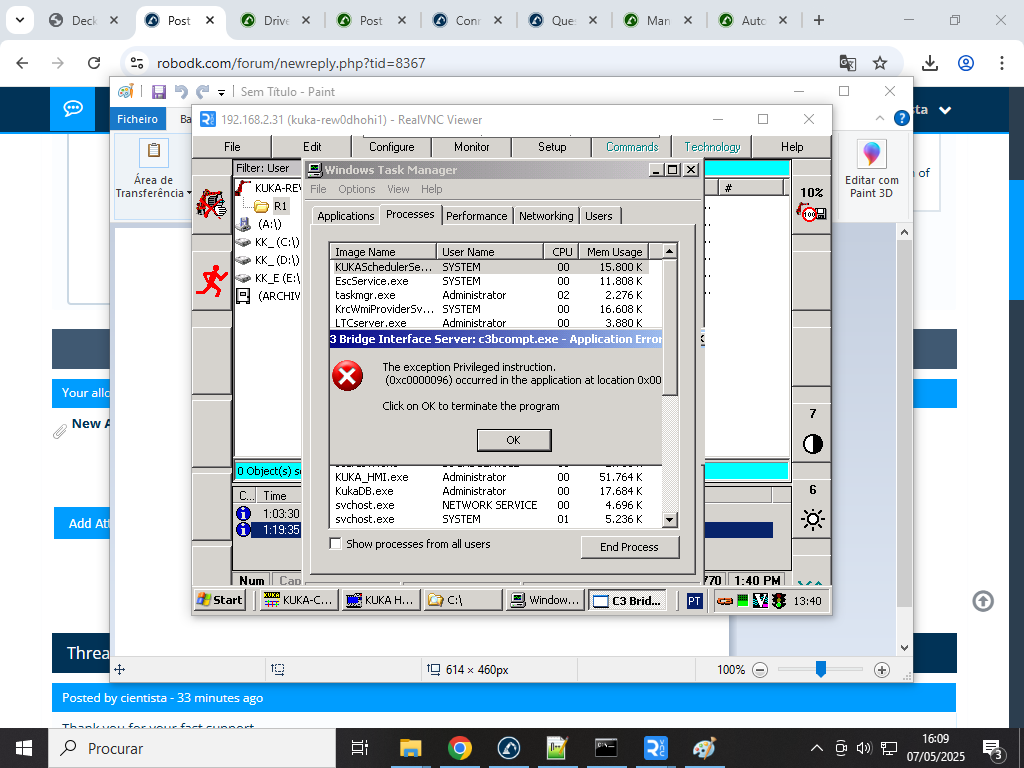The width and height of the screenshot is (1024, 768).
Task: Open Users tab in Task Manager
Action: (x=599, y=216)
